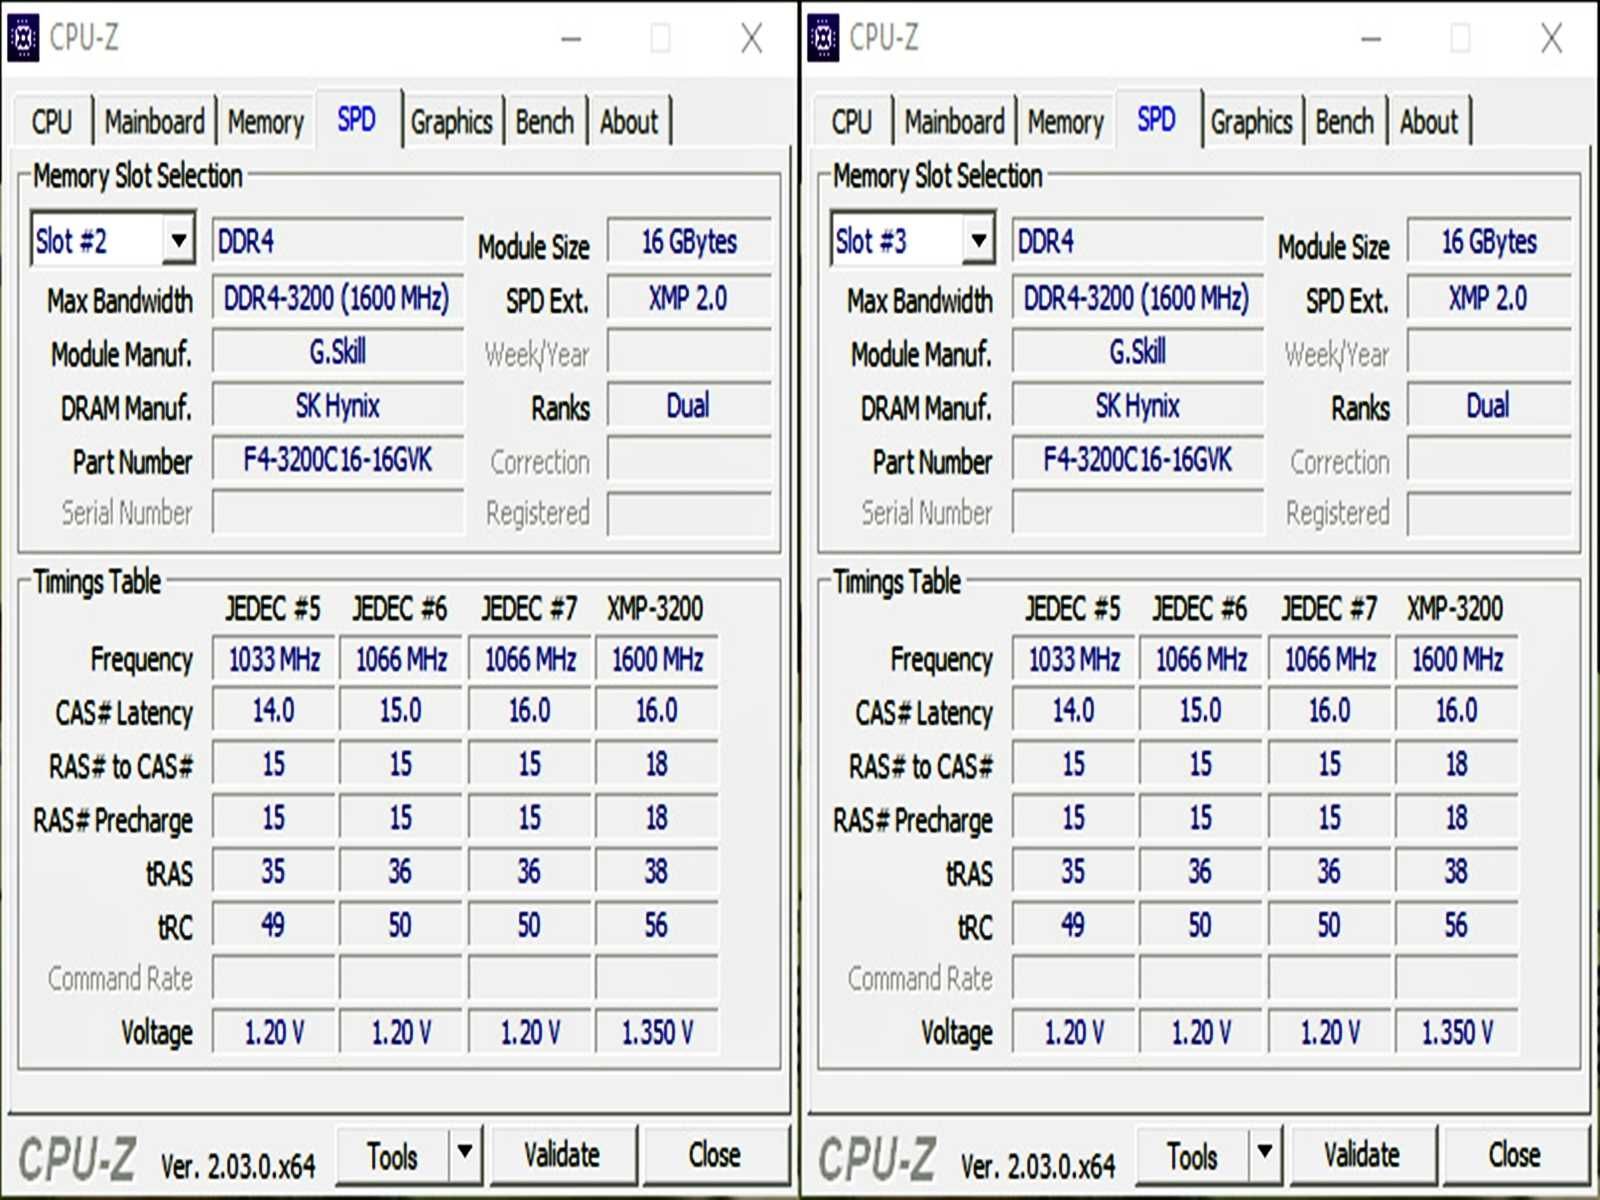Click JEDEC #6 CAS latency 15.0 in left window
Viewport: 1600px width, 1200px height.
coord(400,711)
